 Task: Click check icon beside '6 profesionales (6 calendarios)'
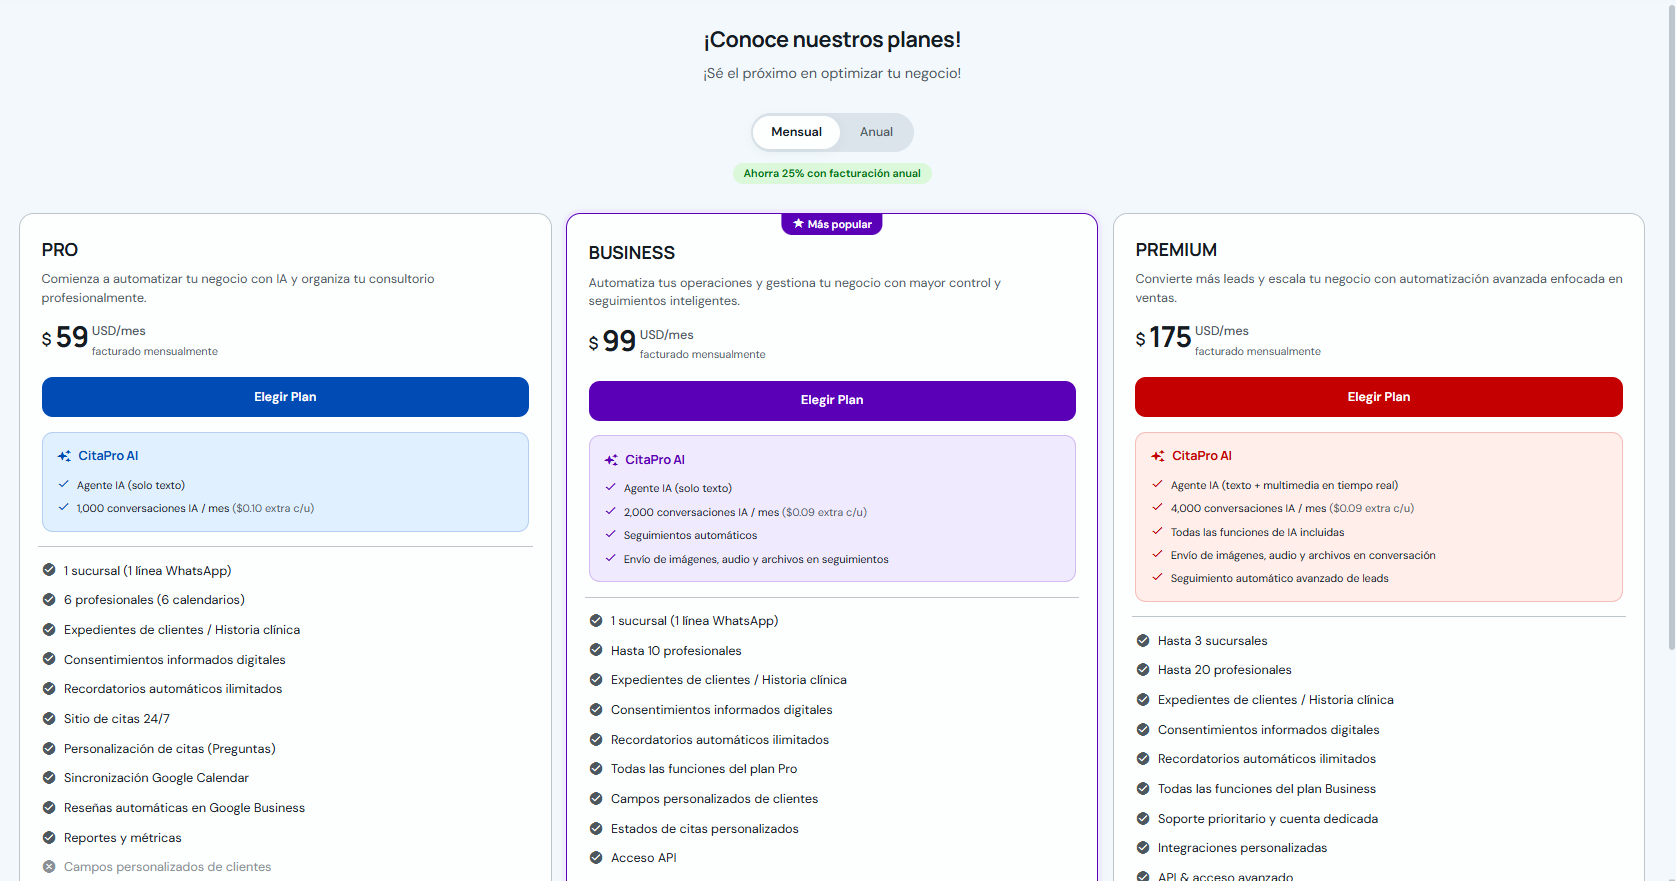[x=49, y=600]
